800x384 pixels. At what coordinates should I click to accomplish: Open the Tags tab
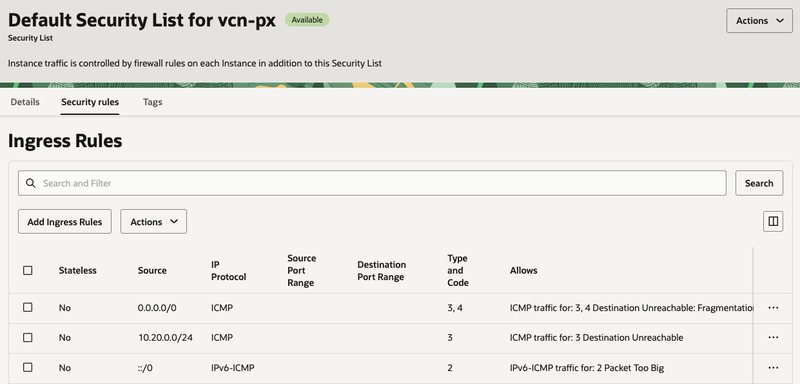point(153,102)
